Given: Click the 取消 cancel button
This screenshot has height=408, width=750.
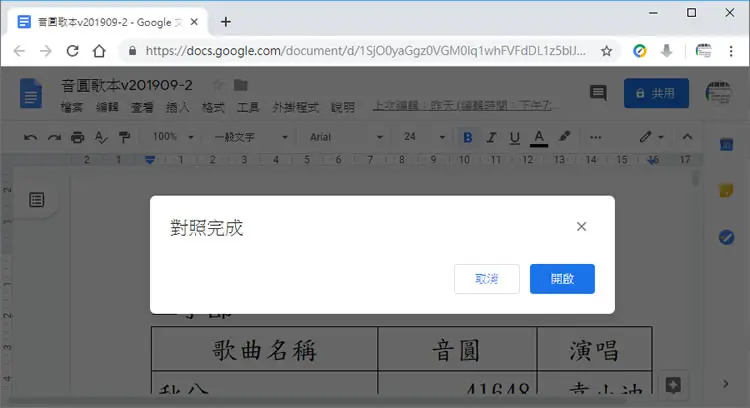Looking at the screenshot, I should 486,279.
